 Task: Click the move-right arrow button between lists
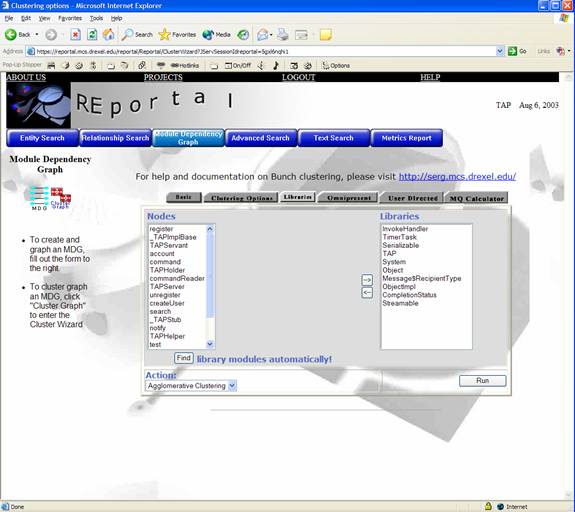pos(367,280)
